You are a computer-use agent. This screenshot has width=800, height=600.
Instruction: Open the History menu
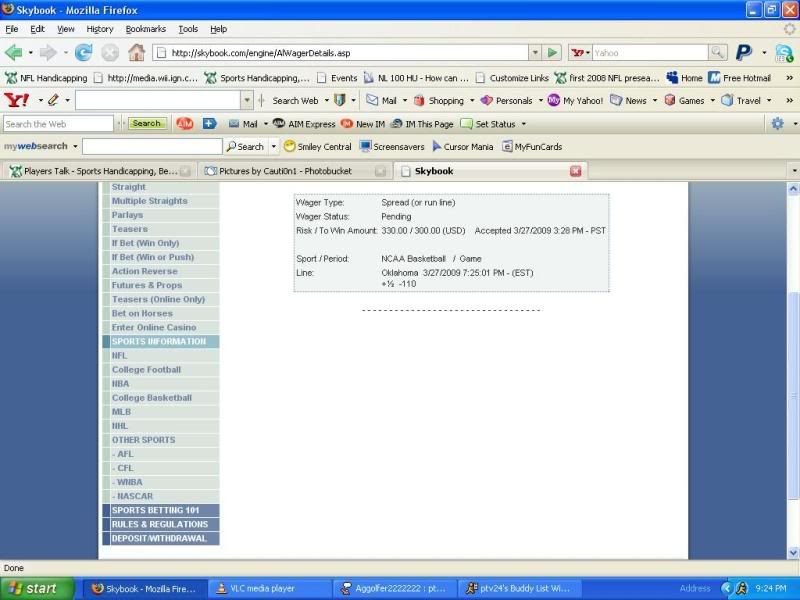pyautogui.click(x=99, y=29)
